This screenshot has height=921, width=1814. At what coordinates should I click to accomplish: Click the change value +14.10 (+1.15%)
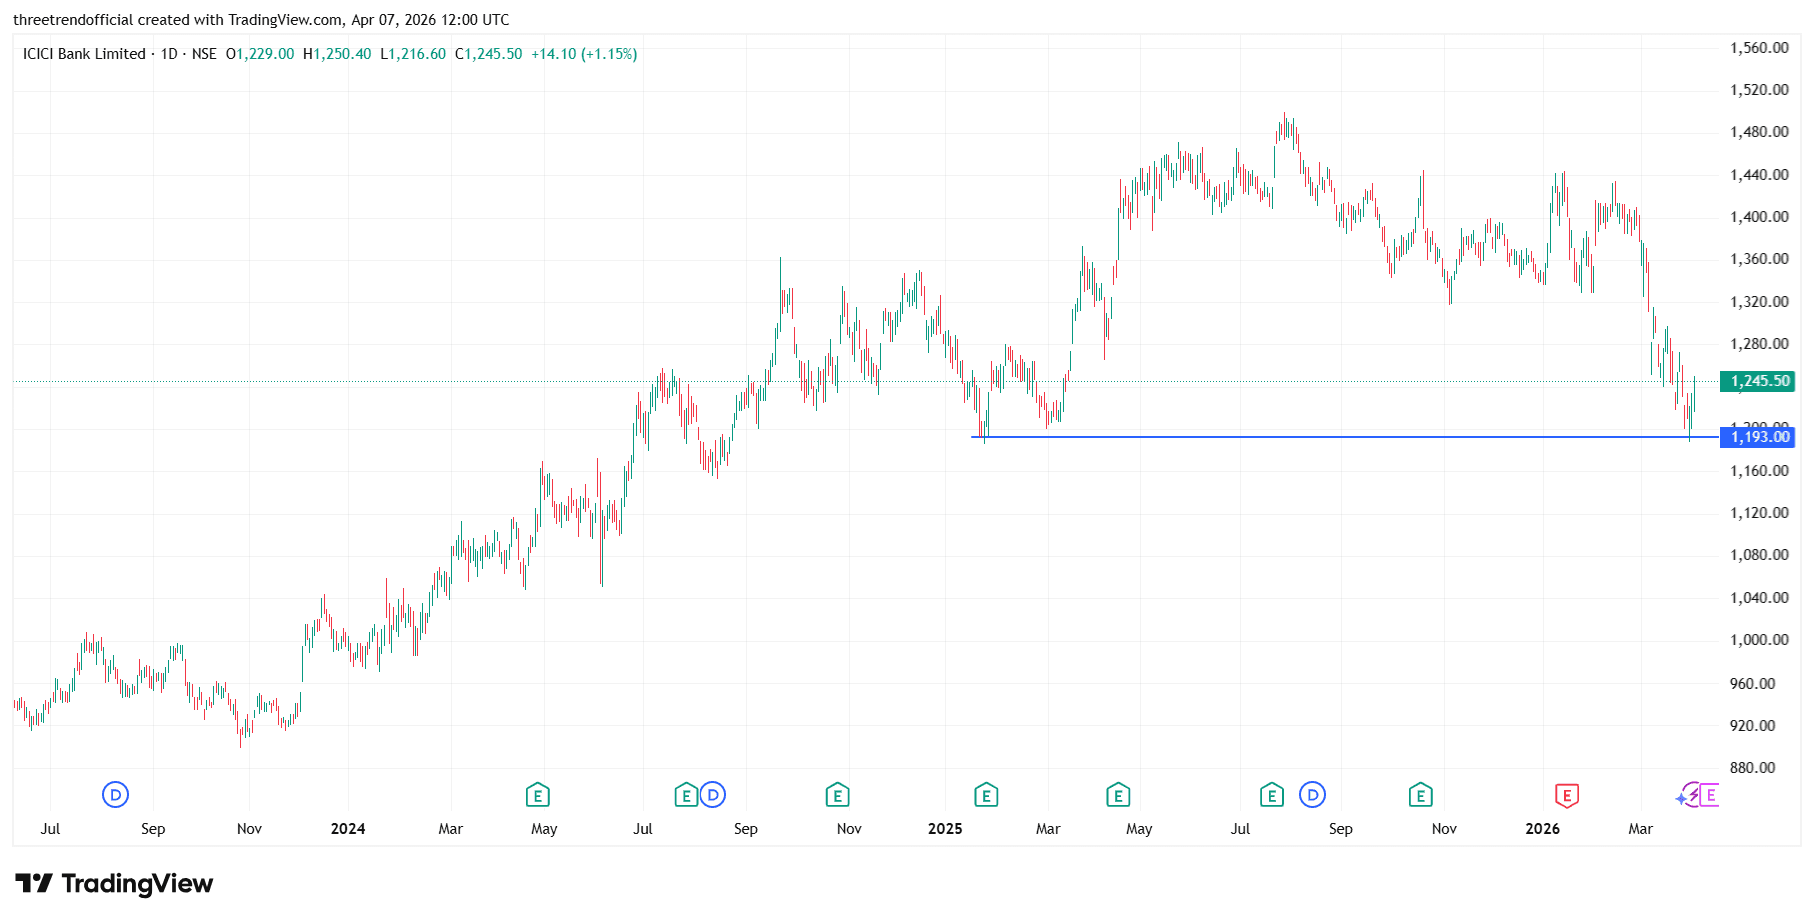[584, 54]
